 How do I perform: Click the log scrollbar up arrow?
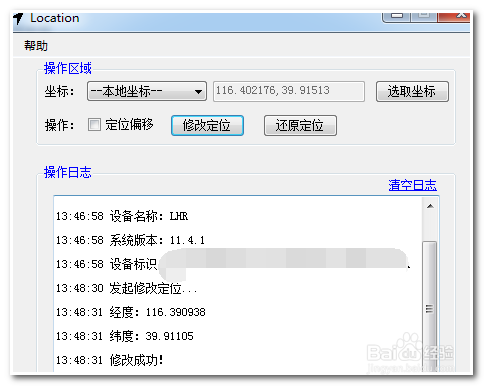[430, 206]
